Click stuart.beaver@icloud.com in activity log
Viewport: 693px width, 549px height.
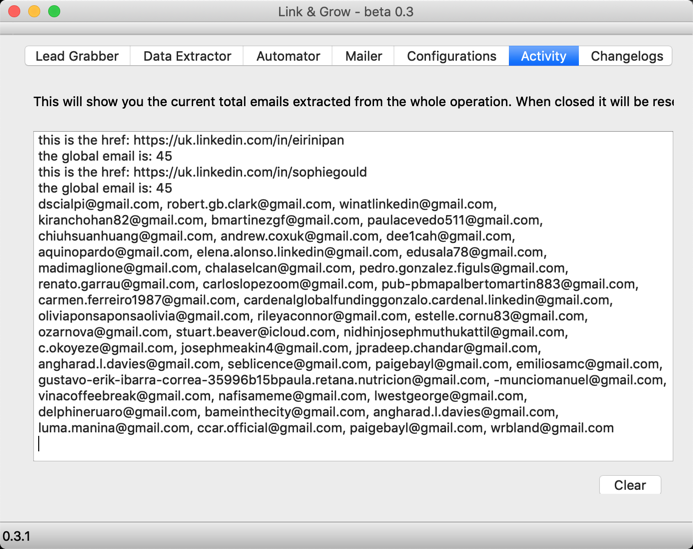[256, 332]
